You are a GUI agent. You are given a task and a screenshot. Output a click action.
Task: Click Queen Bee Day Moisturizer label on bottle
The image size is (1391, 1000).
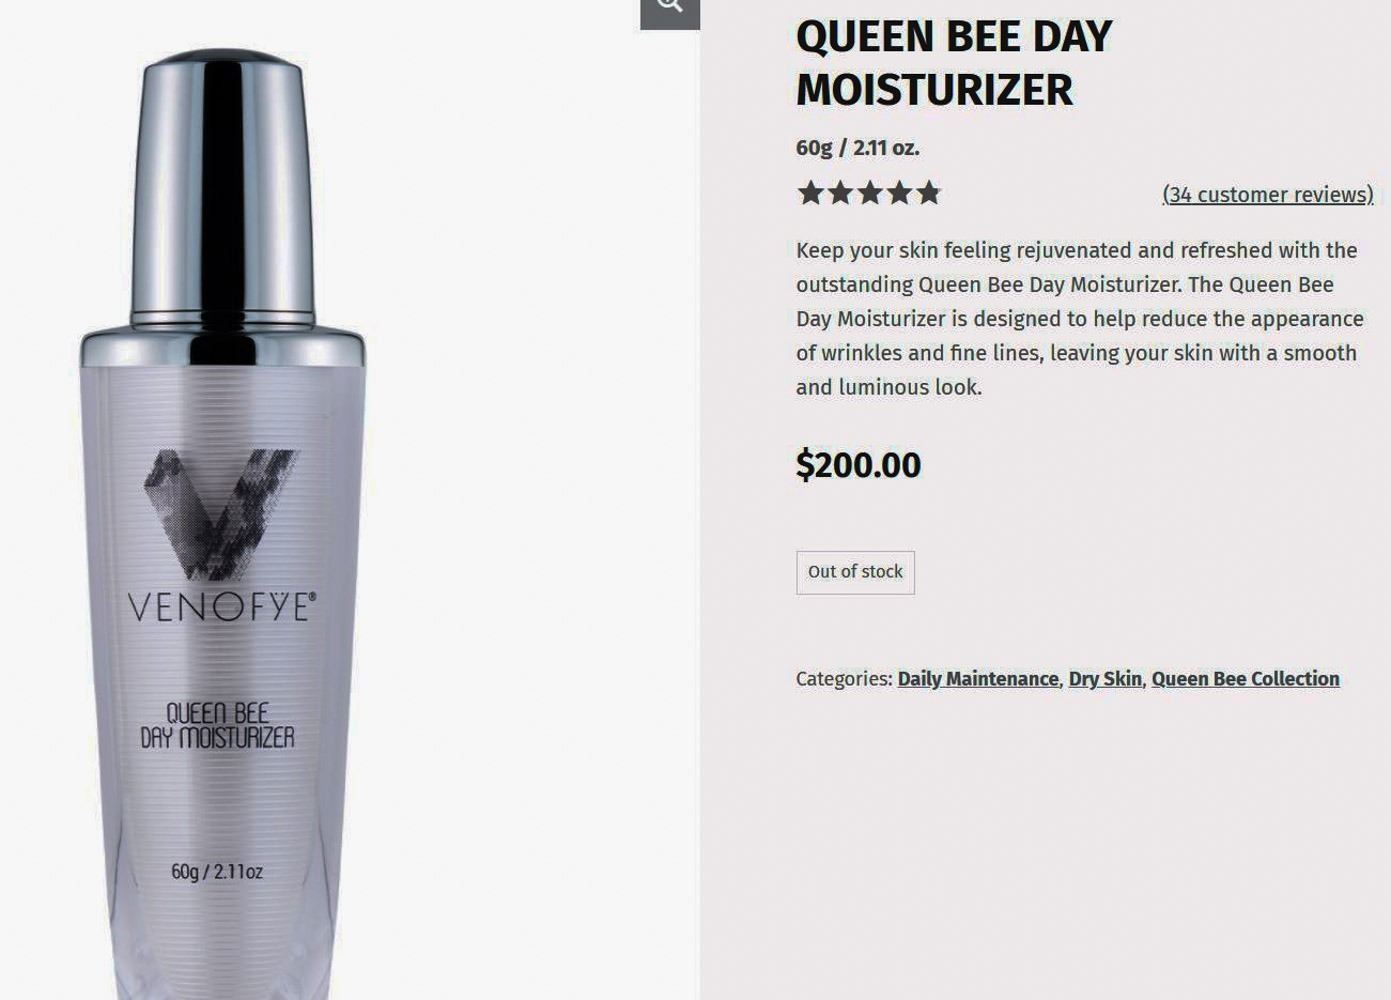[x=217, y=726]
